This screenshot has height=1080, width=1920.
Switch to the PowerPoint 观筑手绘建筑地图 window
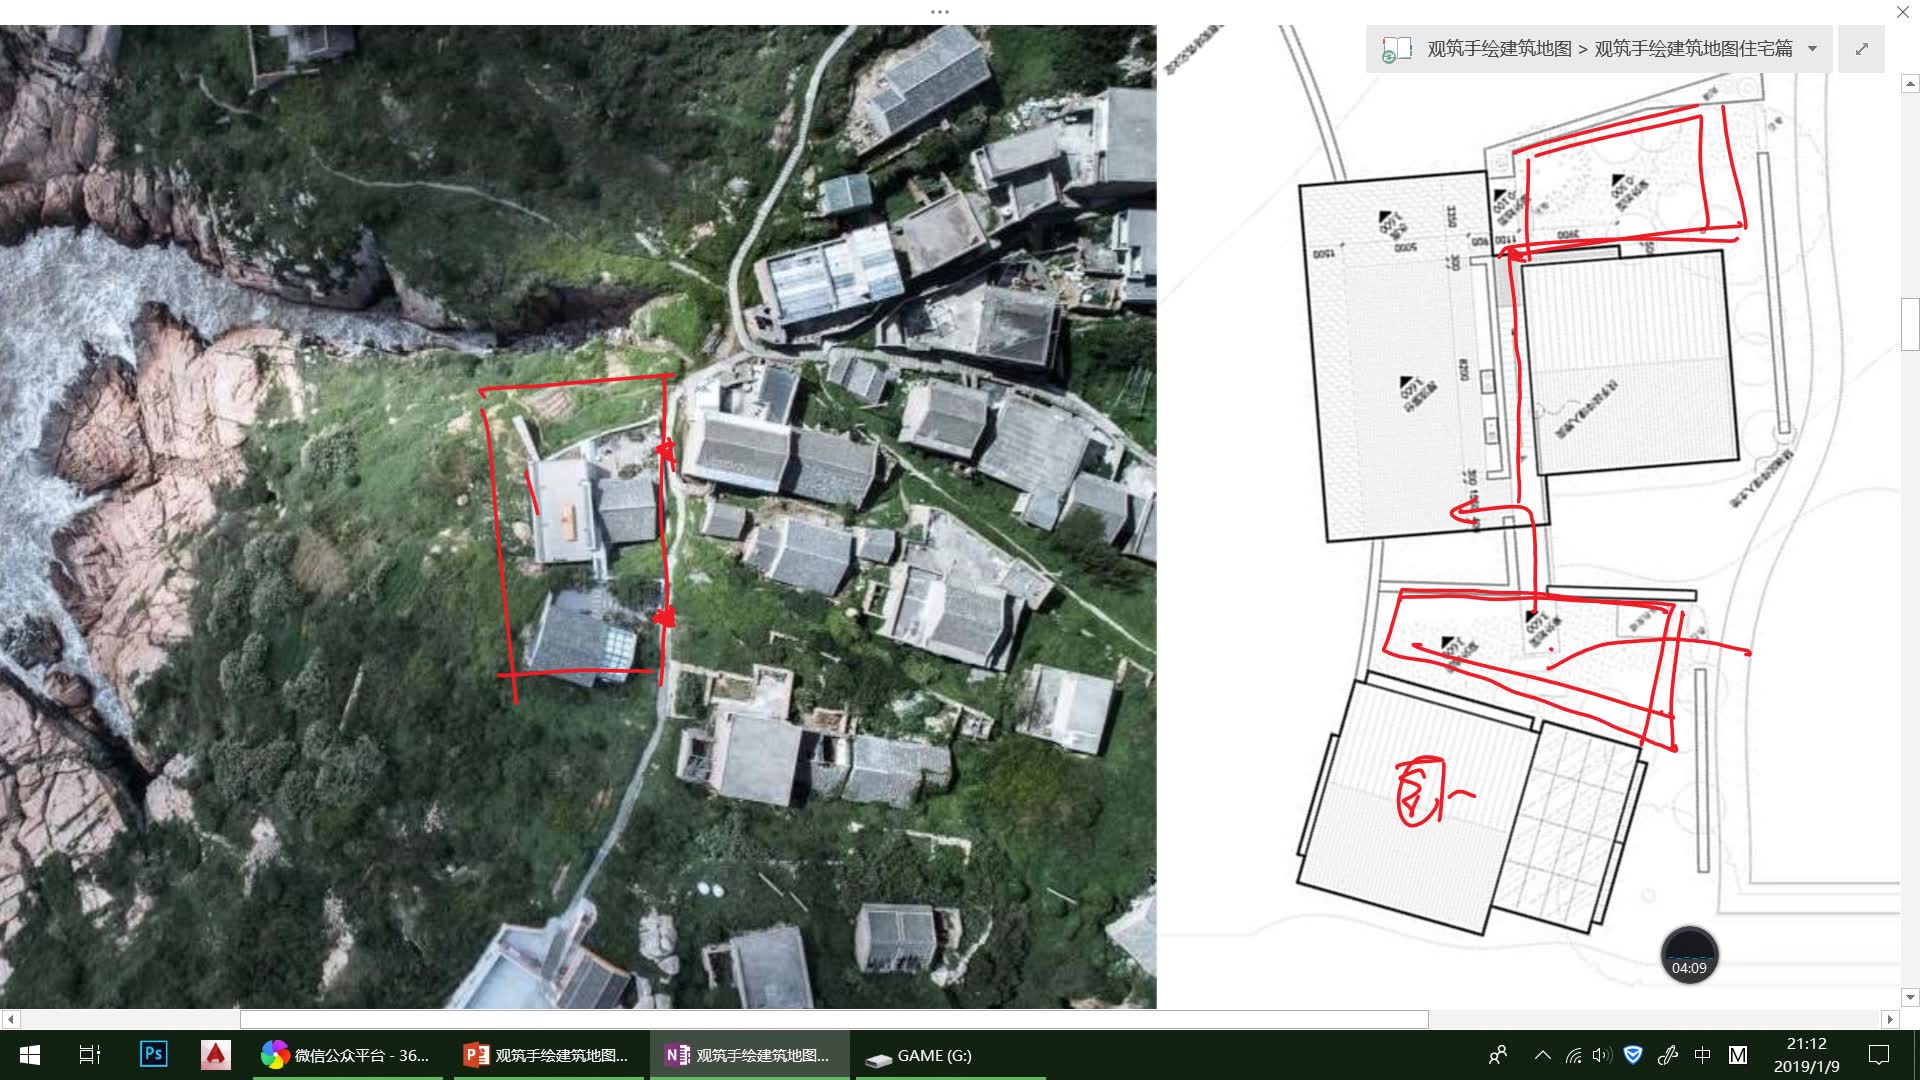pos(548,1055)
